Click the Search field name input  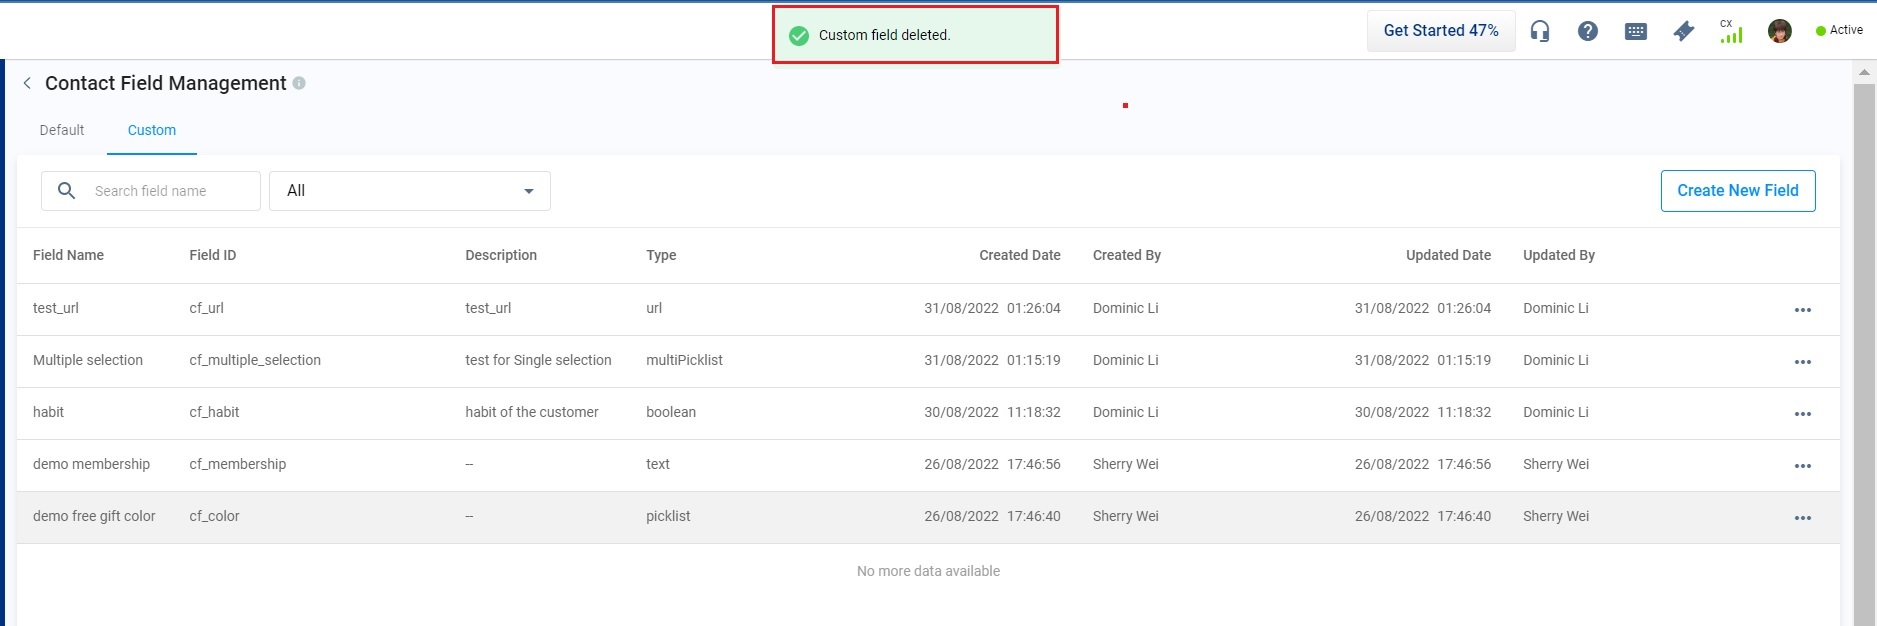pos(172,191)
